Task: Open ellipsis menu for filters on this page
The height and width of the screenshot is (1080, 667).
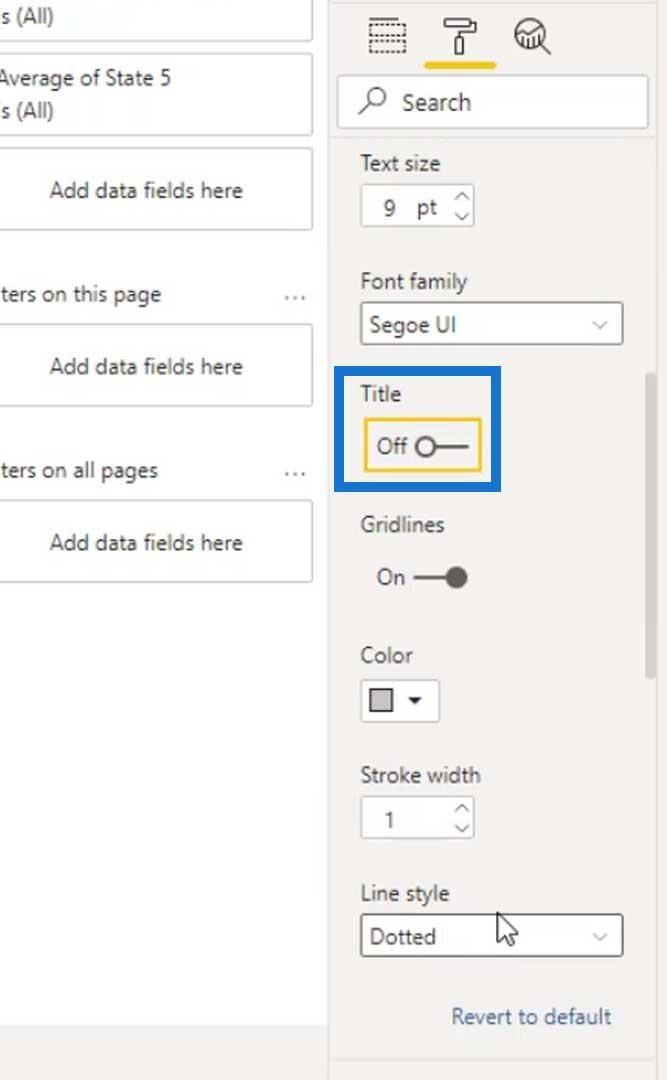Action: tap(295, 298)
